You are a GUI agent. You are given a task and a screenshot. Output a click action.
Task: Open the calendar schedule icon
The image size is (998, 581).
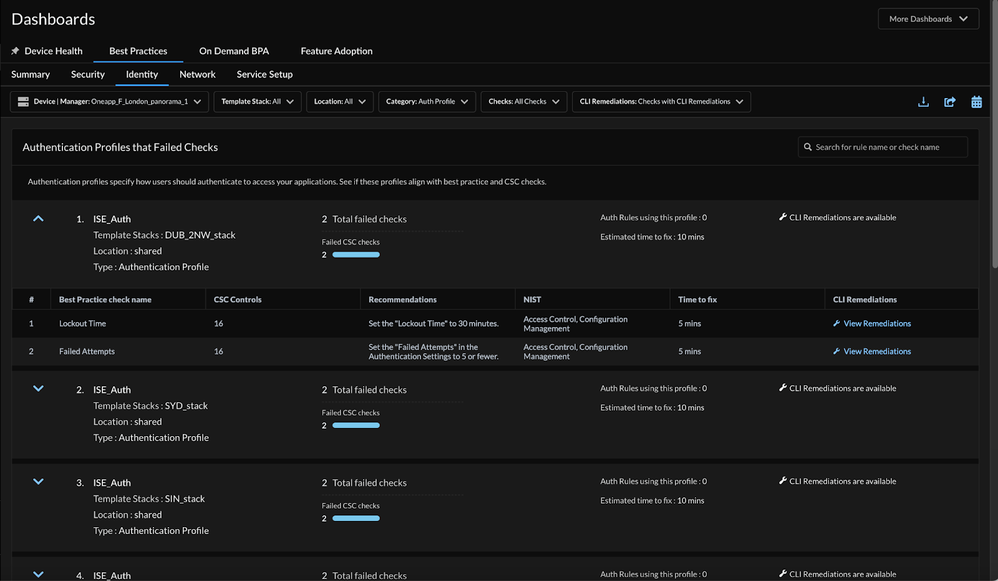click(976, 102)
